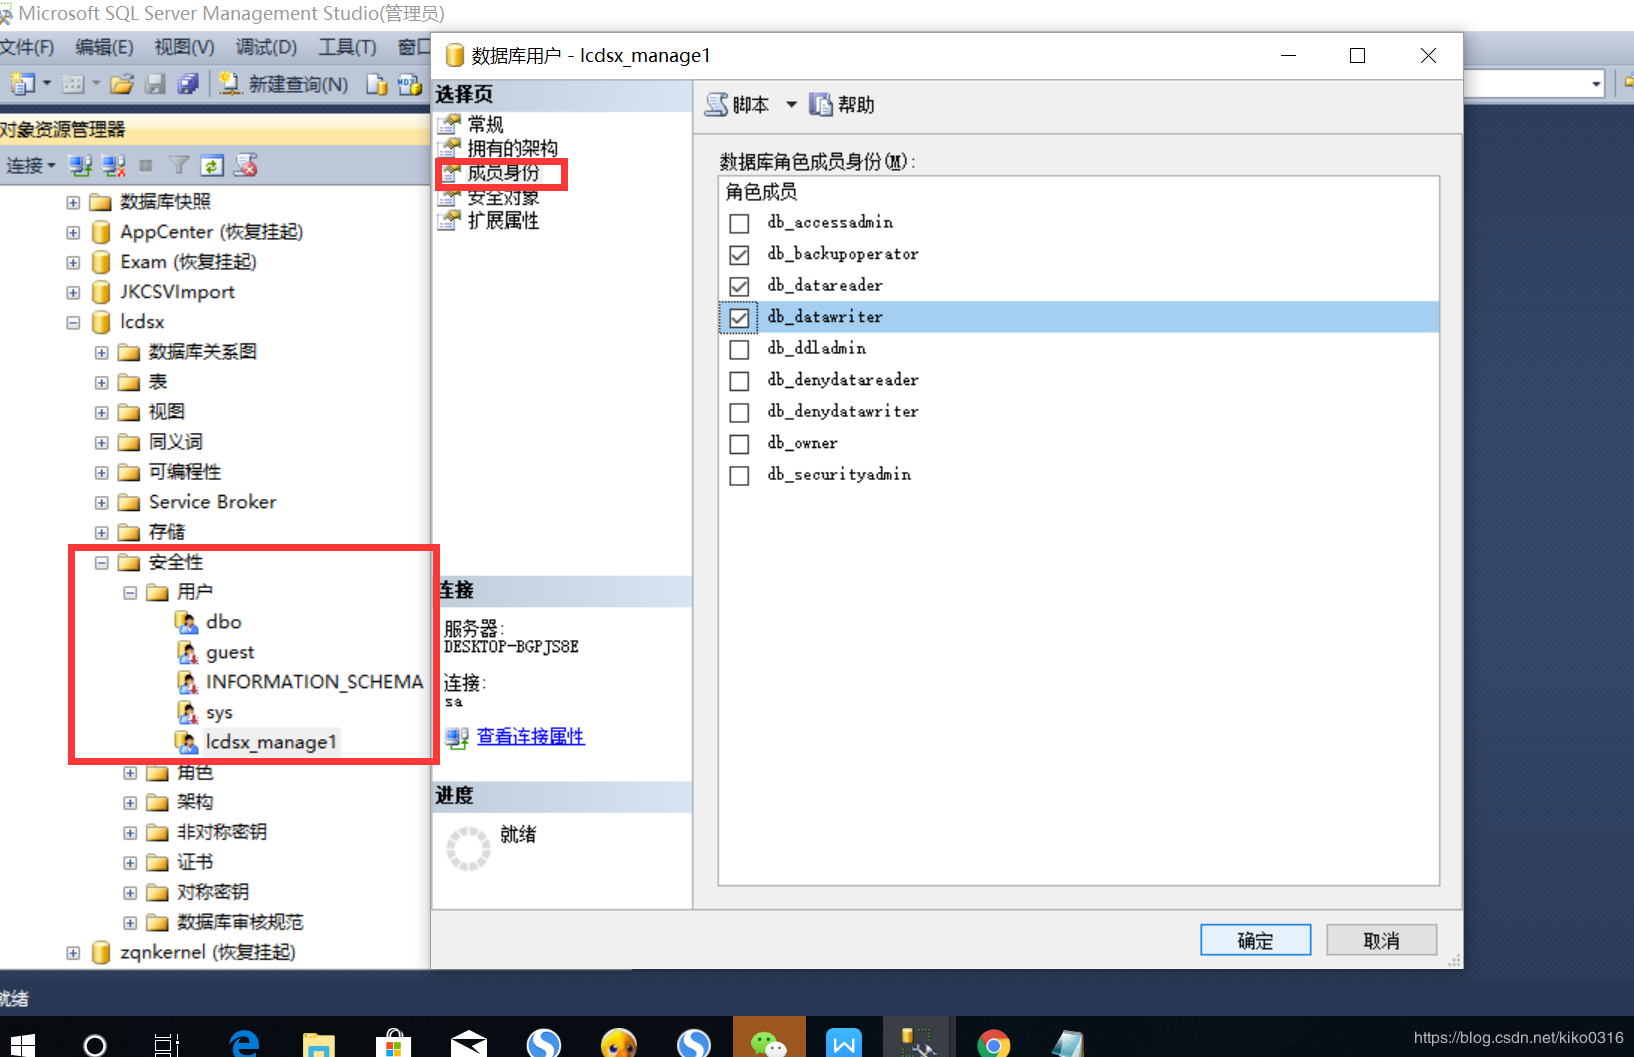Select the lcdsx_manage1 user

point(270,742)
